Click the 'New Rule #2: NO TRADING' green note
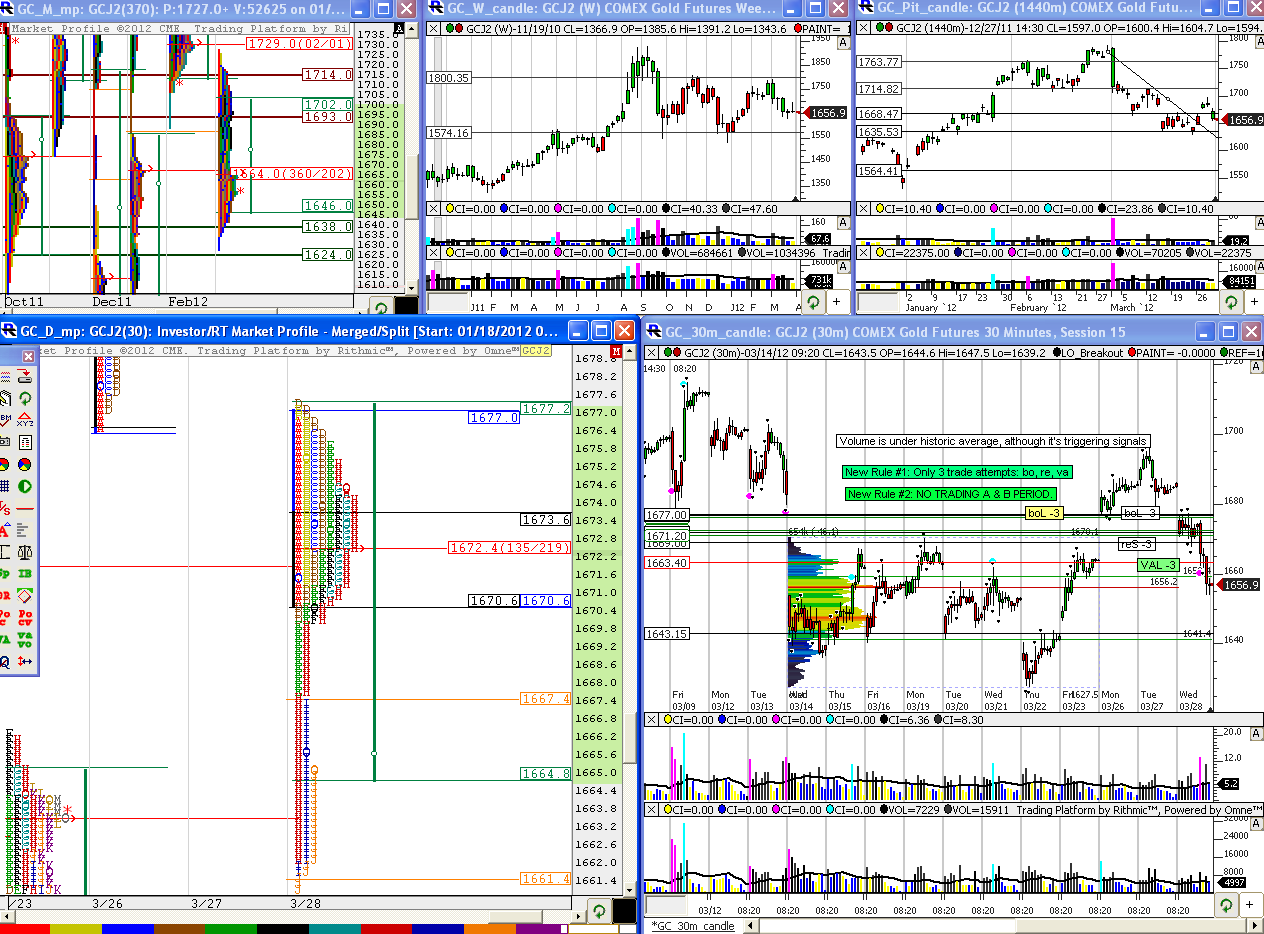 [951, 494]
